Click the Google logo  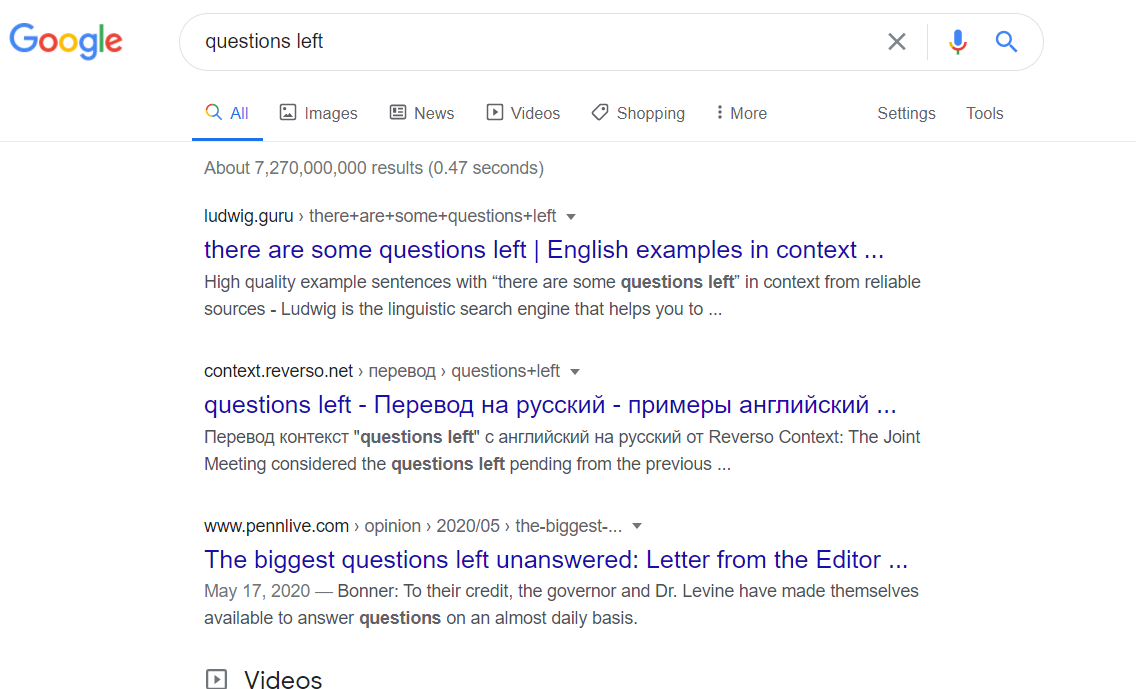(66, 41)
